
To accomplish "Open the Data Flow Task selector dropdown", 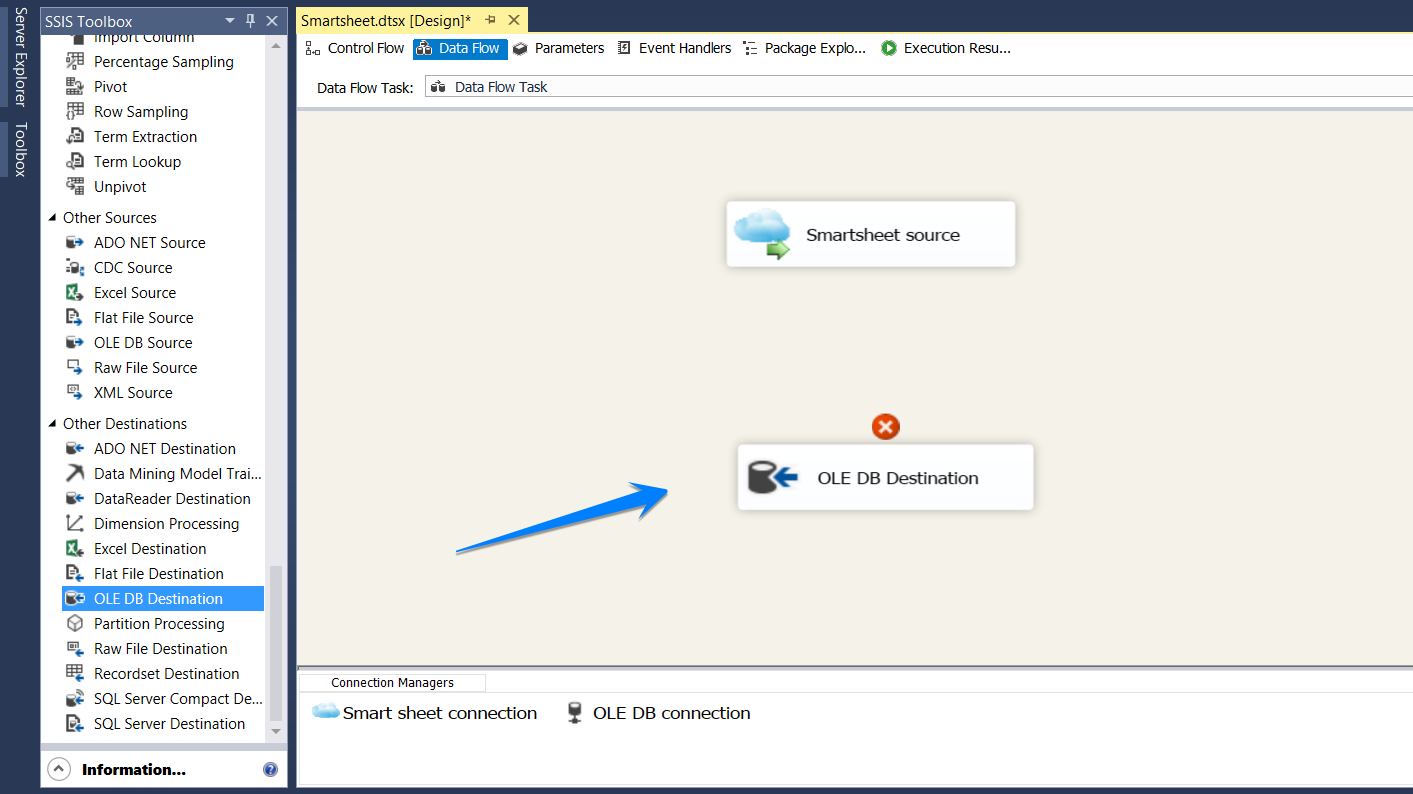I will pyautogui.click(x=918, y=87).
